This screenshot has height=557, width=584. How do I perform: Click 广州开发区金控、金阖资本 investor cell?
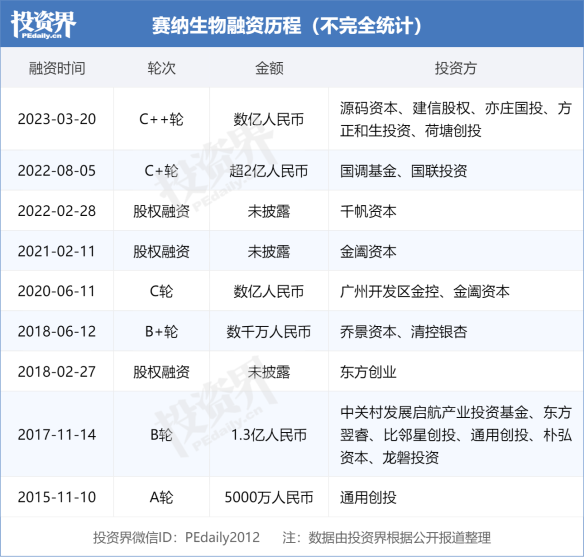425,292
